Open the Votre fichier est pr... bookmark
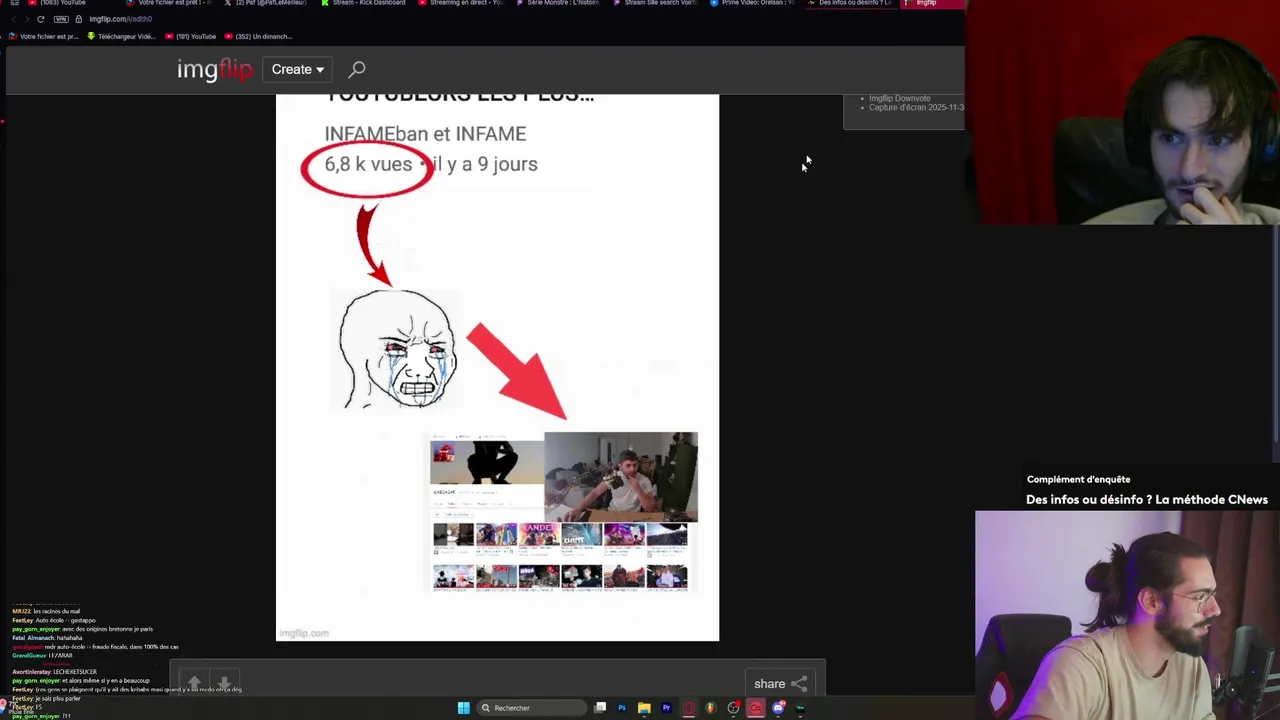This screenshot has height=720, width=1280. point(43,36)
